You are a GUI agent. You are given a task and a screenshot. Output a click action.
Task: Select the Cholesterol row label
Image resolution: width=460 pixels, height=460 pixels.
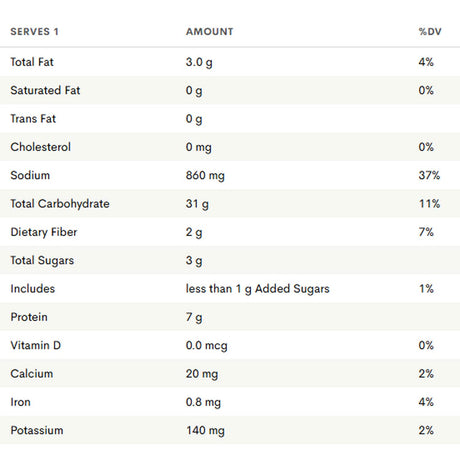point(40,147)
